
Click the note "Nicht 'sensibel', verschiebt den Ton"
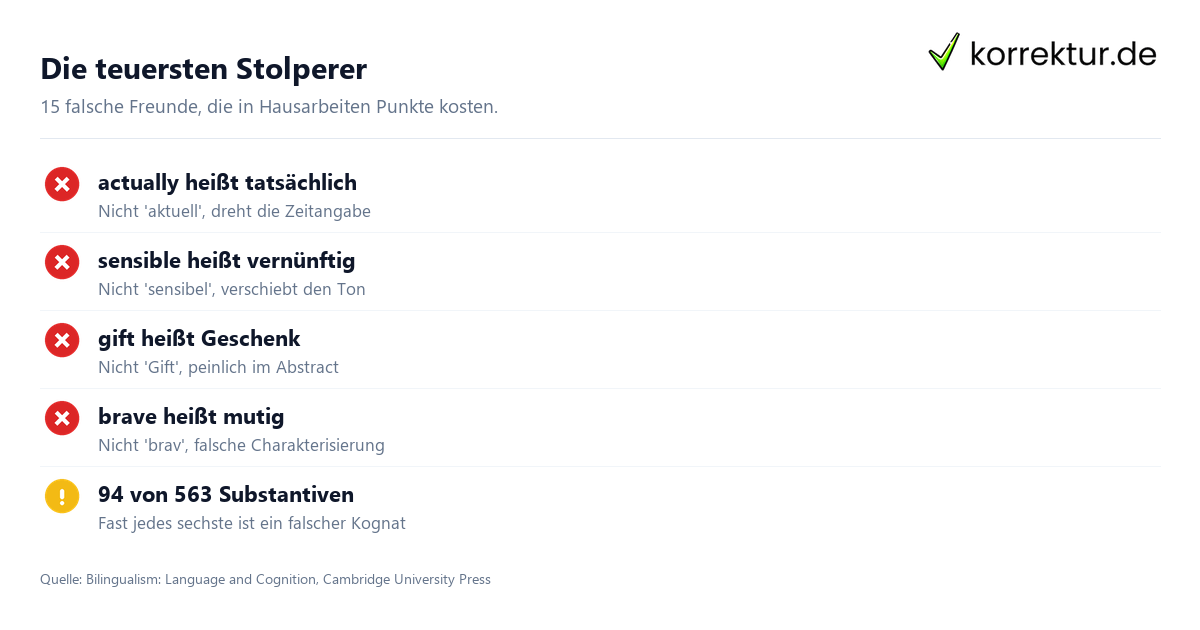(x=232, y=290)
